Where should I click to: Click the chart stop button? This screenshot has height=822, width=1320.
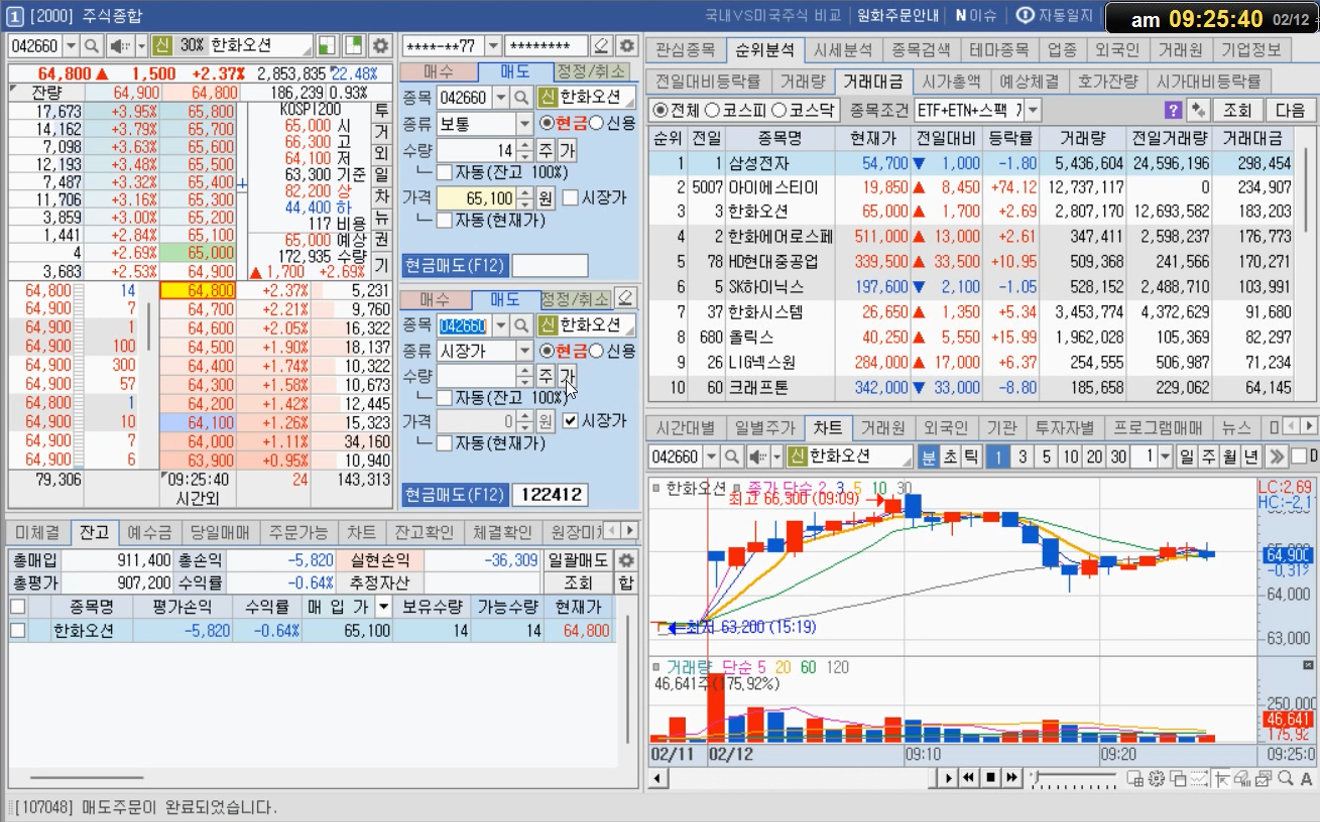point(990,777)
